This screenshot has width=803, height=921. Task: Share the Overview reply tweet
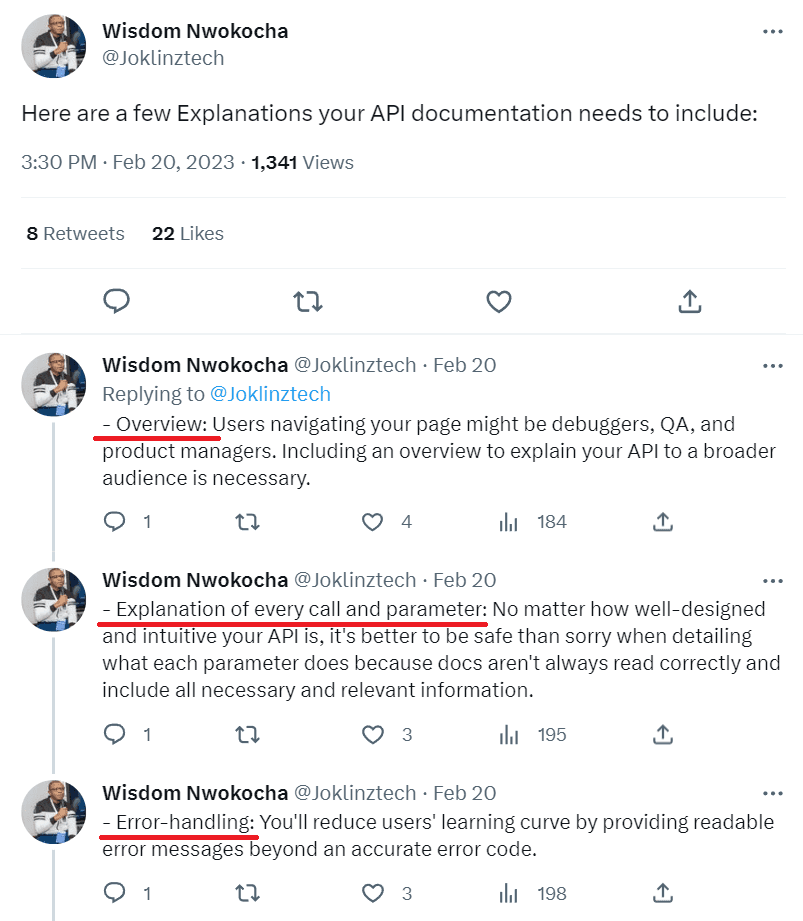coord(661,522)
